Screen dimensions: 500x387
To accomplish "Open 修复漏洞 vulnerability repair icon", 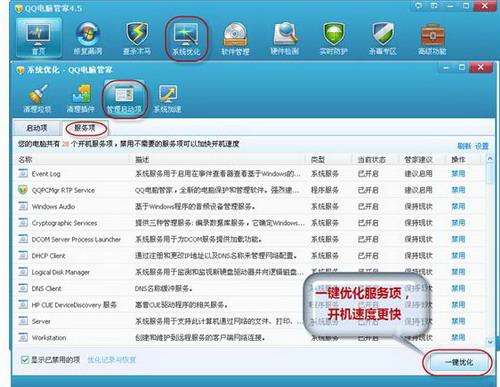I will 88,39.
